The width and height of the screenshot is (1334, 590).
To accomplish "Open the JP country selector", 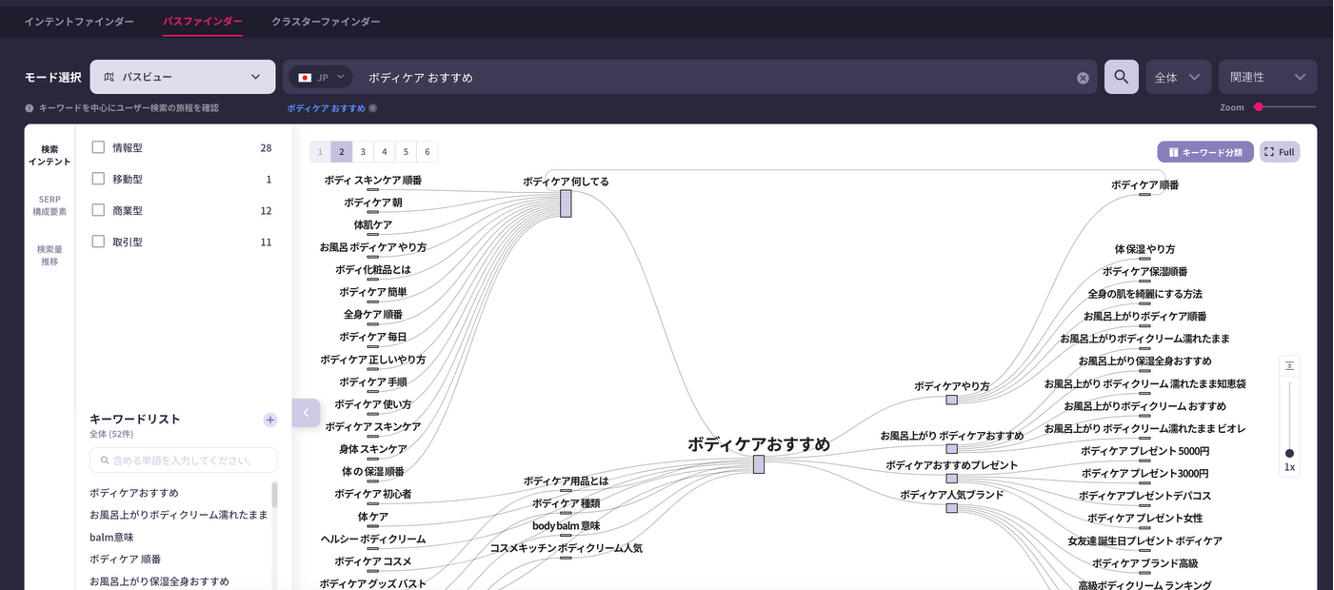I will 320,77.
